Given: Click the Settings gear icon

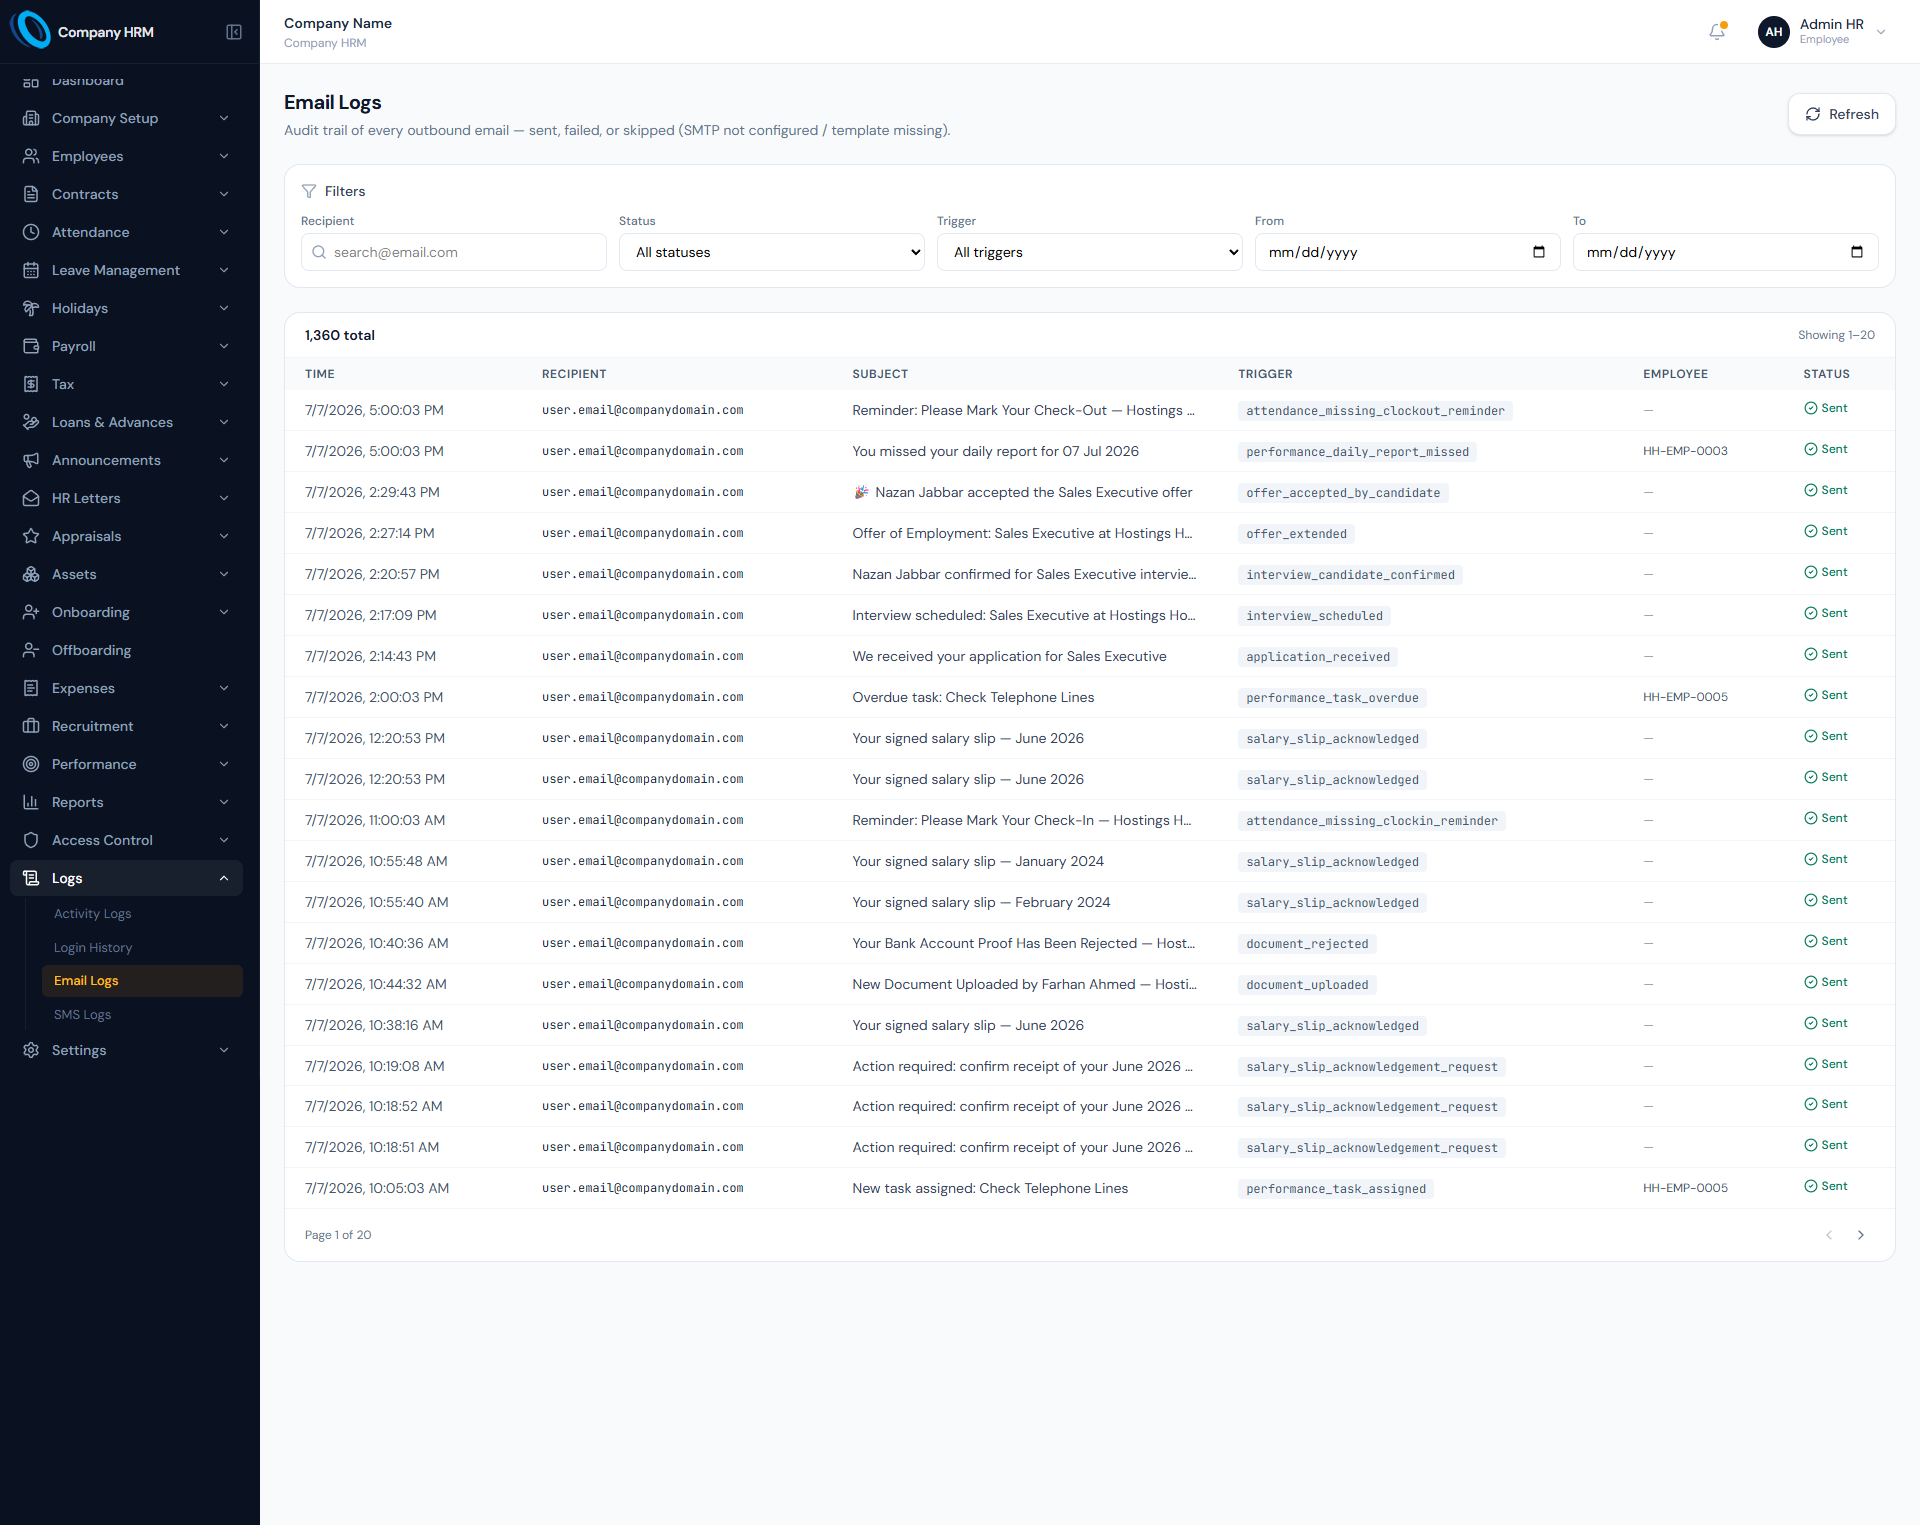Looking at the screenshot, I should pyautogui.click(x=31, y=1050).
